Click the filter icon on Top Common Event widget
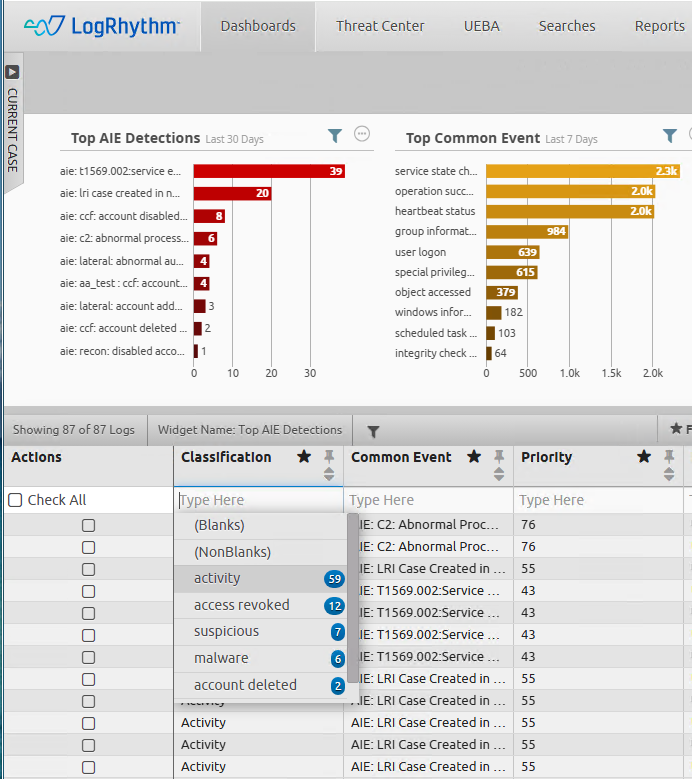The image size is (692, 779). [x=670, y=136]
